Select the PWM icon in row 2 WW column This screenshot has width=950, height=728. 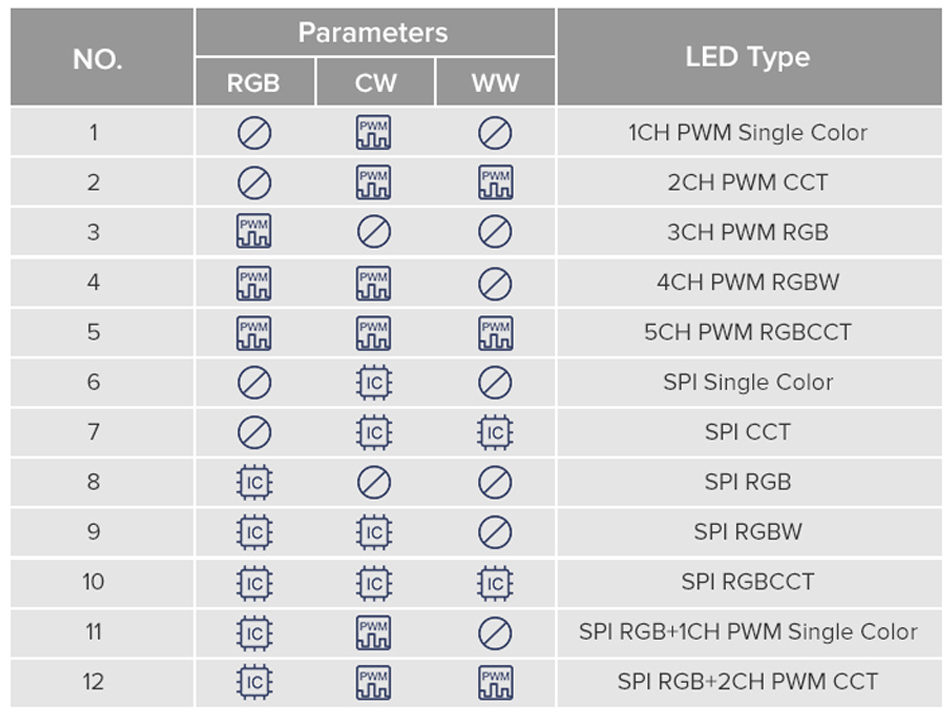pyautogui.click(x=495, y=183)
